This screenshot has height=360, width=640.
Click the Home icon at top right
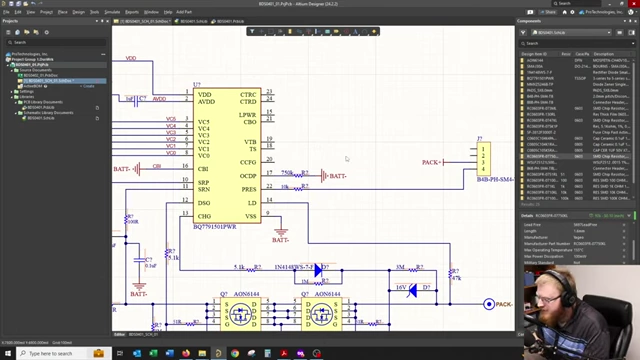coord(564,12)
